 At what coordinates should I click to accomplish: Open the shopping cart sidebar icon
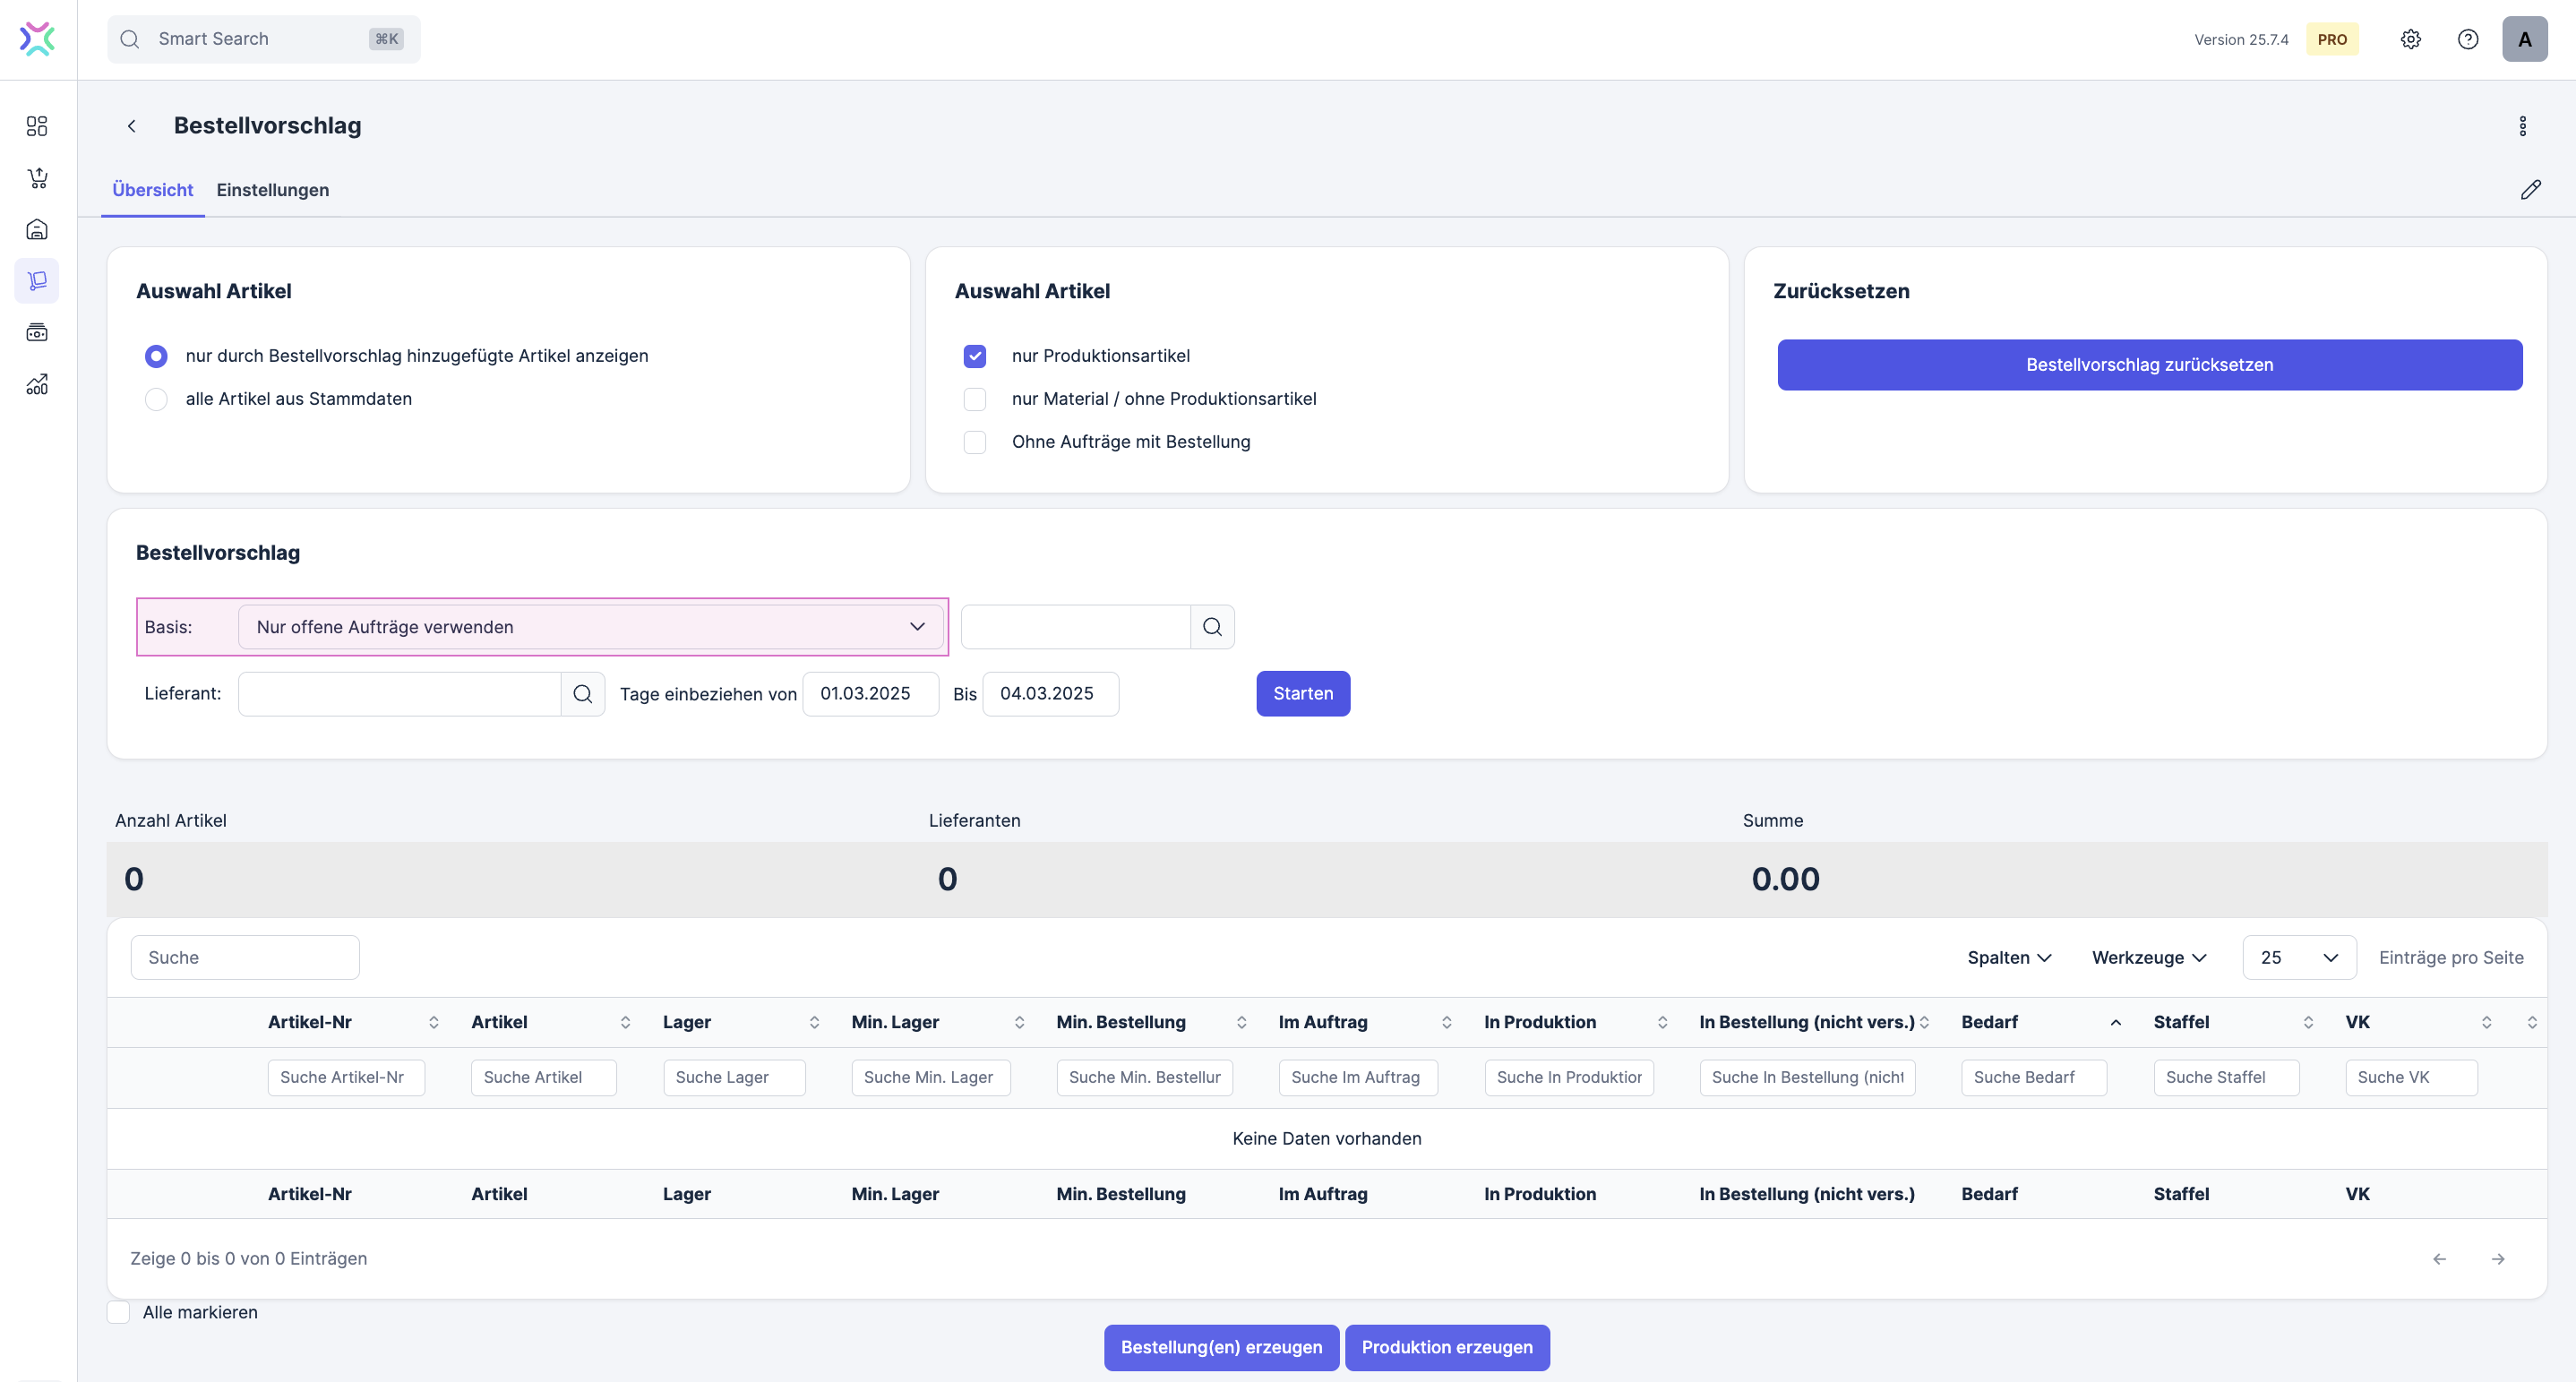pyautogui.click(x=37, y=178)
